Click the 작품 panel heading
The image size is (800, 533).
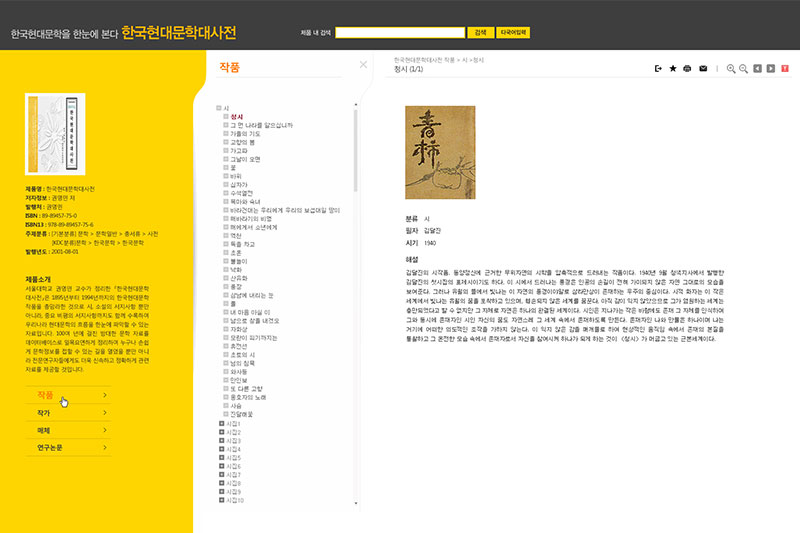(x=229, y=67)
